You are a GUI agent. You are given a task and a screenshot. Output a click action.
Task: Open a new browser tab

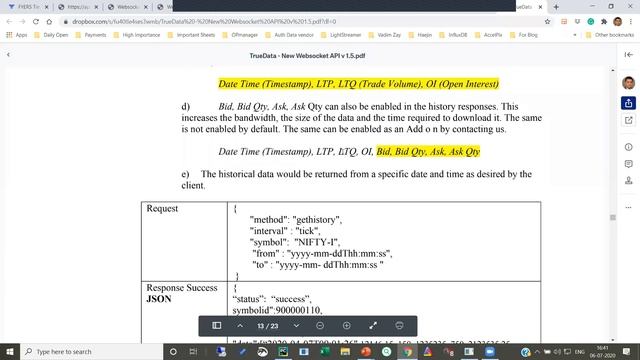click(556, 7)
